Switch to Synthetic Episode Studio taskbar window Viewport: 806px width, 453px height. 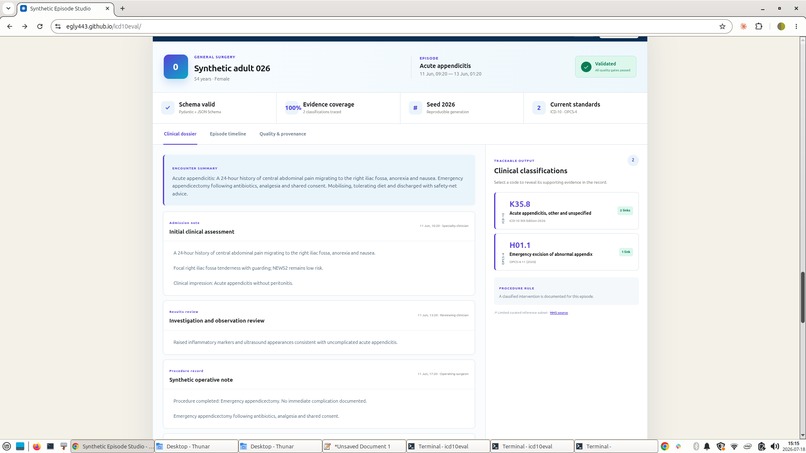pyautogui.click(x=112, y=446)
